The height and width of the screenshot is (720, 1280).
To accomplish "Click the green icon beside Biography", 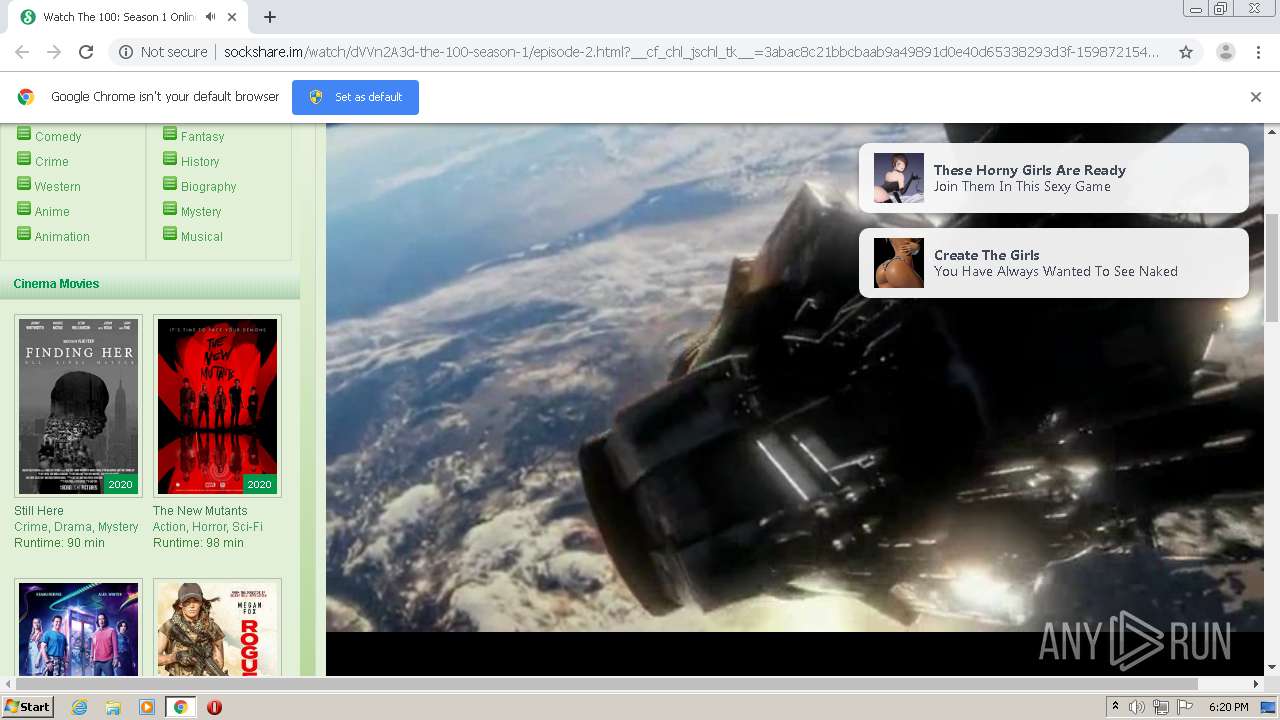I will click(170, 184).
